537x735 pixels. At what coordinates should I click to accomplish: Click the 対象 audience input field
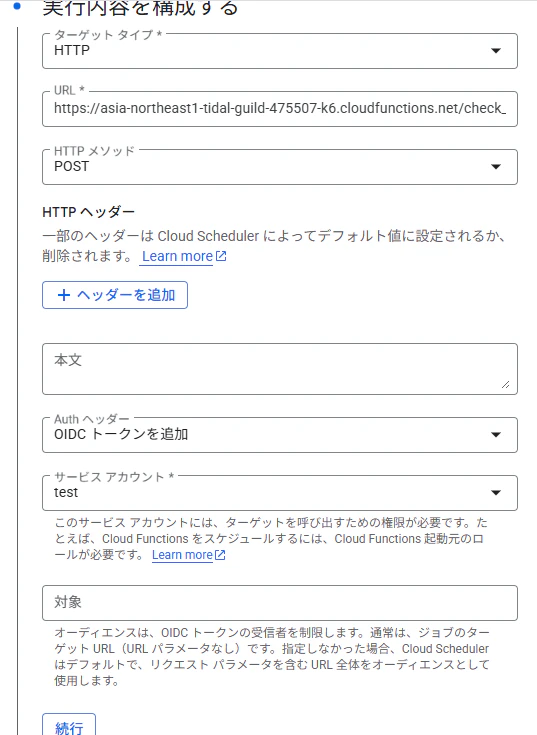click(x=280, y=603)
